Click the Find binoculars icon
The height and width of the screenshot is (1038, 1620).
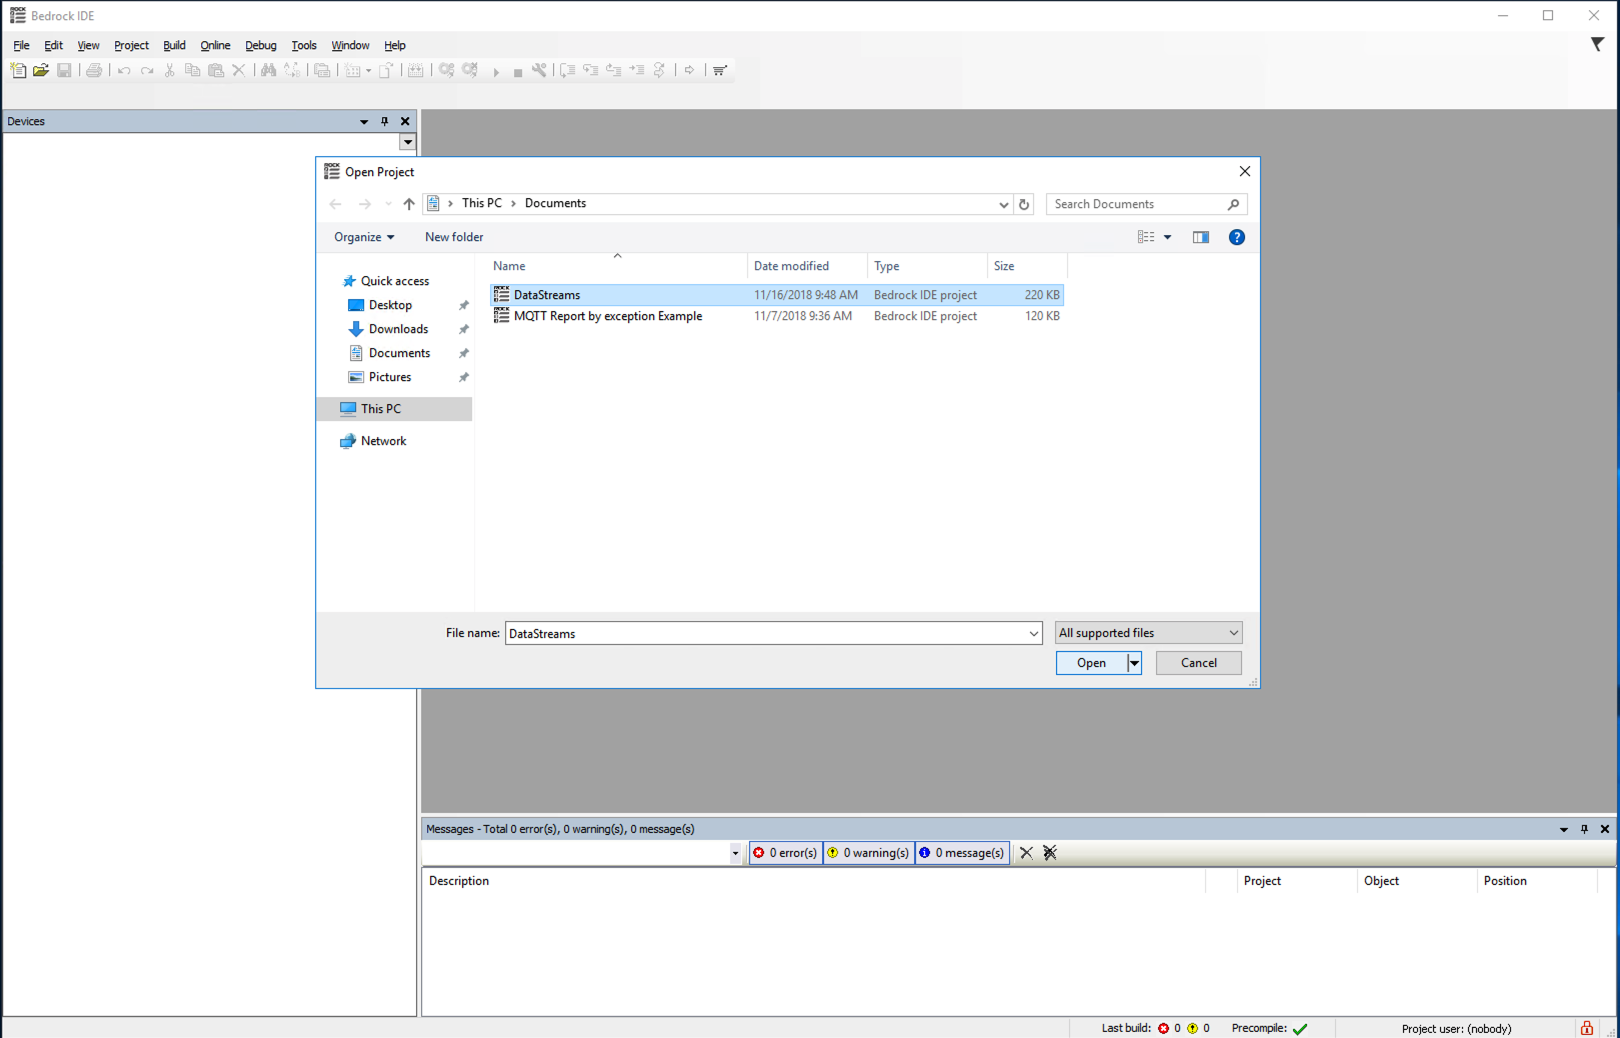[x=268, y=70]
